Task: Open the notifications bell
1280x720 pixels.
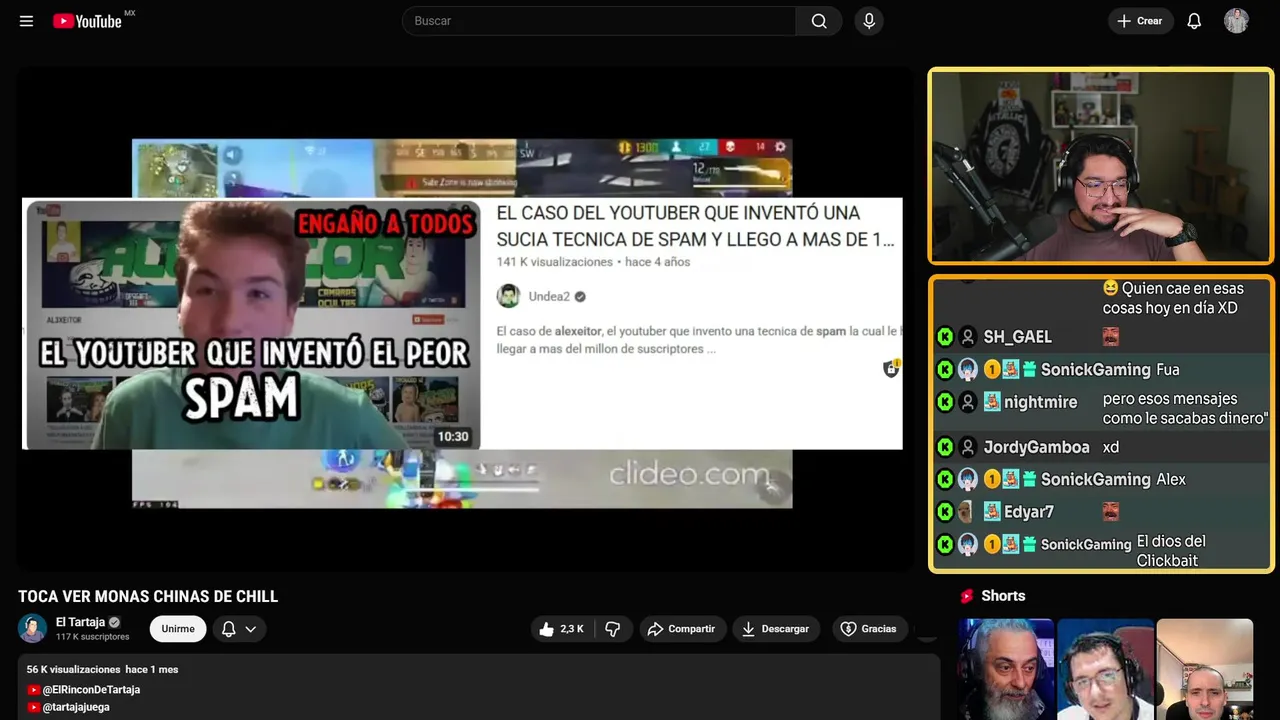Action: [1194, 21]
